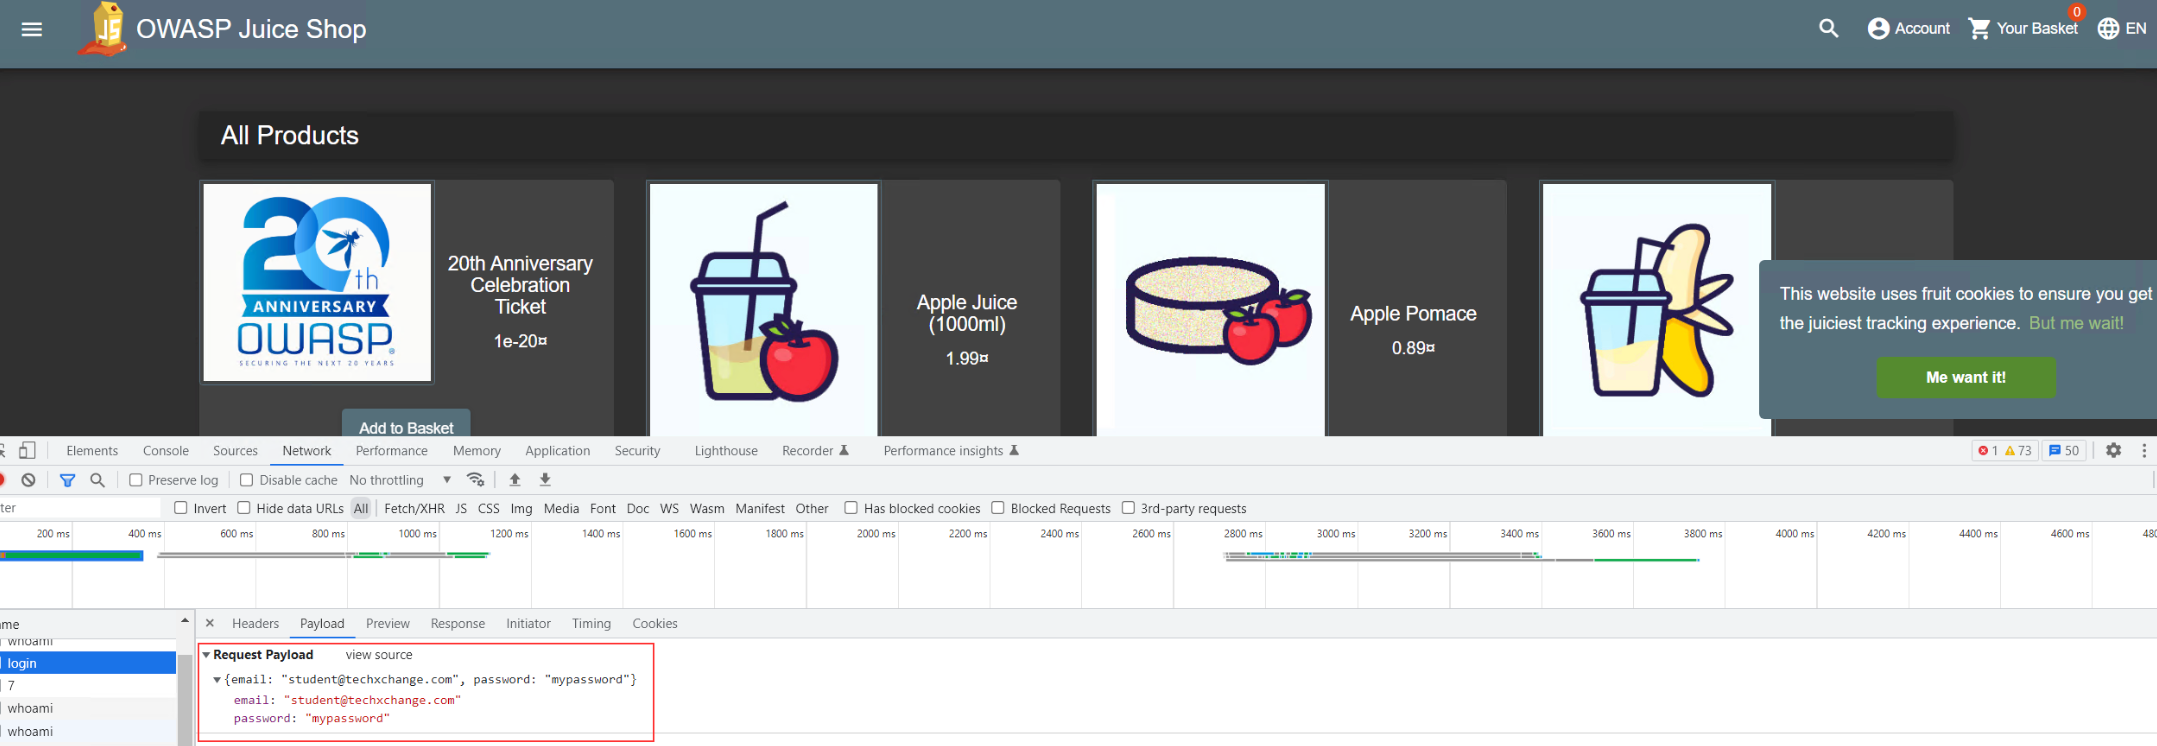
Task: Open network conditions wifi icon
Action: (476, 480)
